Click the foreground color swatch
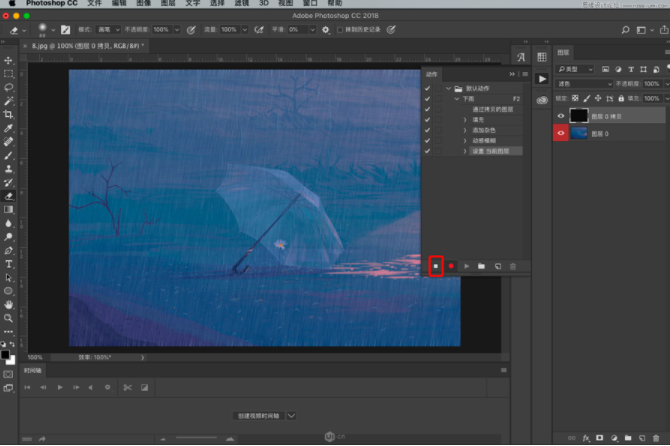 click(6, 352)
